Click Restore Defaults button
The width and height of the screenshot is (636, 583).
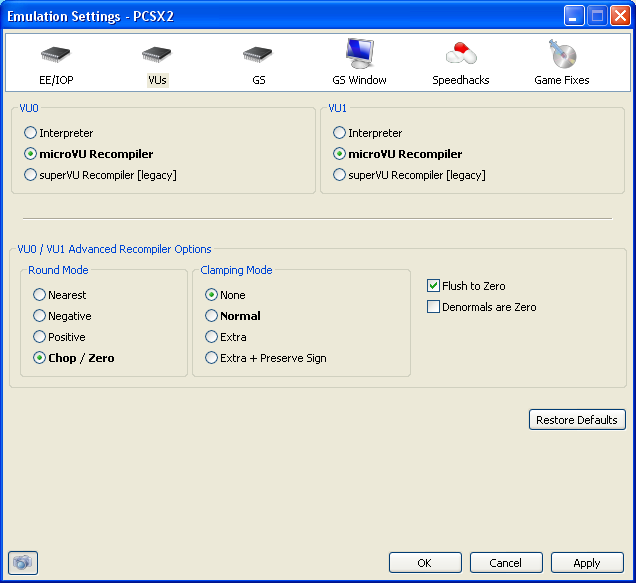click(x=577, y=420)
